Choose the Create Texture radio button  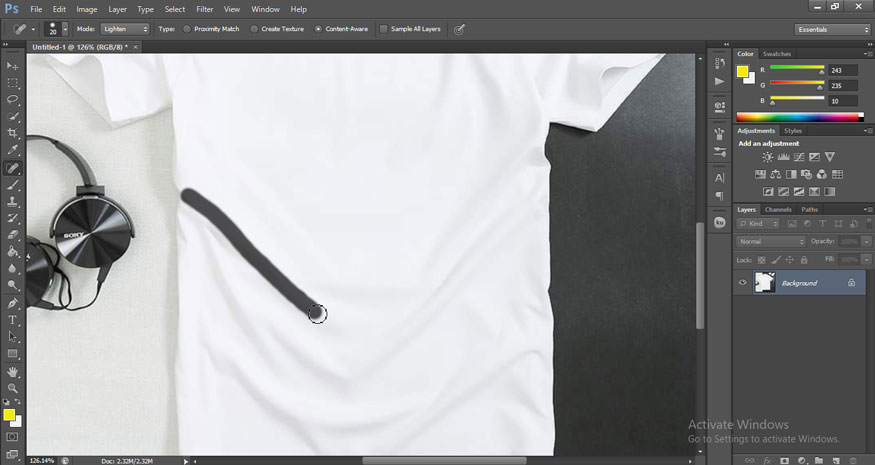[x=254, y=29]
